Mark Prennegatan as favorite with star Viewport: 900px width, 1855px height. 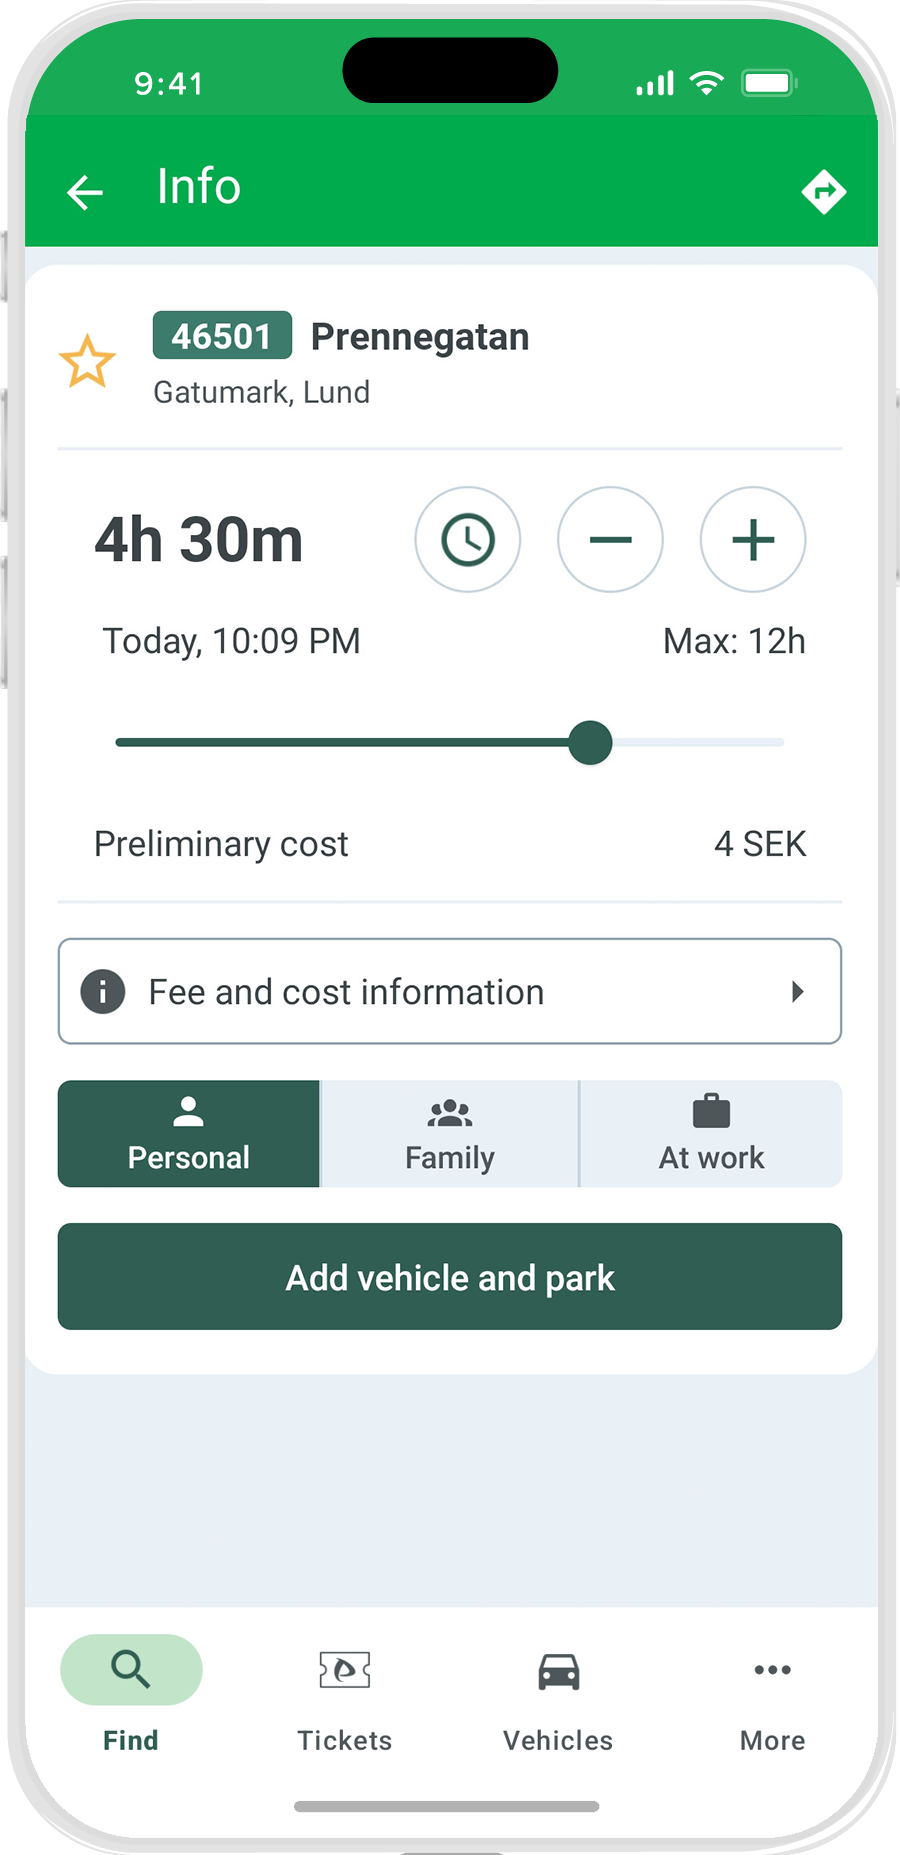tap(87, 362)
